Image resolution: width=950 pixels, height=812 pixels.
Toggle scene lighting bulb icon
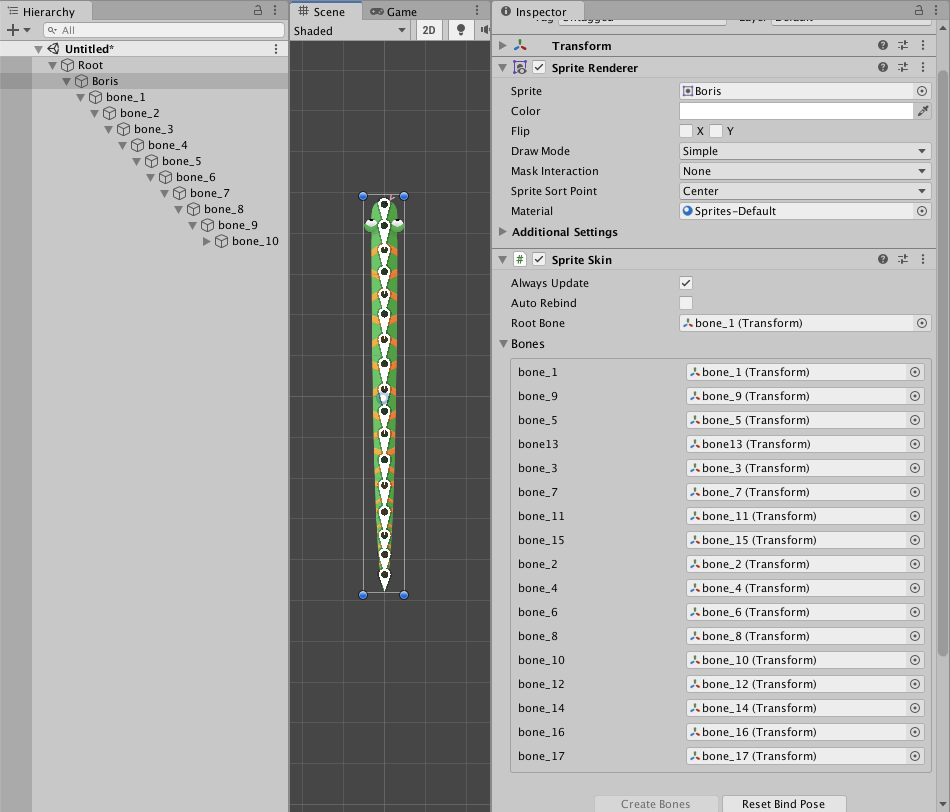(461, 31)
